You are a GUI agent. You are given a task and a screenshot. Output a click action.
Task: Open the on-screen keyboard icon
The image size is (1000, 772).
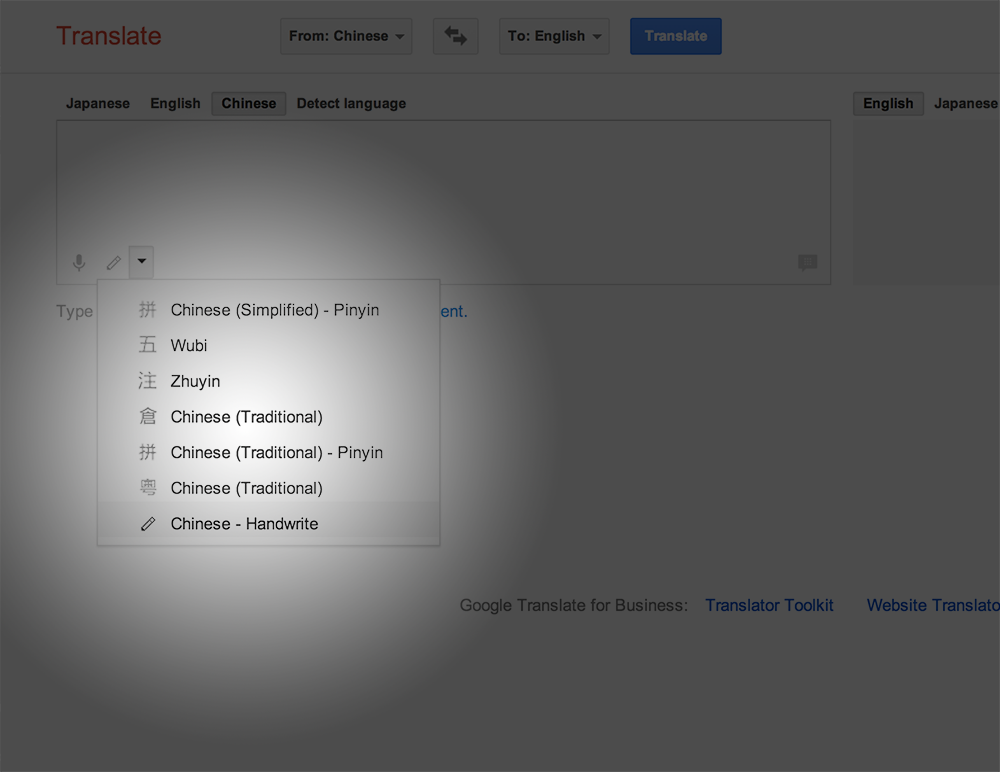807,262
